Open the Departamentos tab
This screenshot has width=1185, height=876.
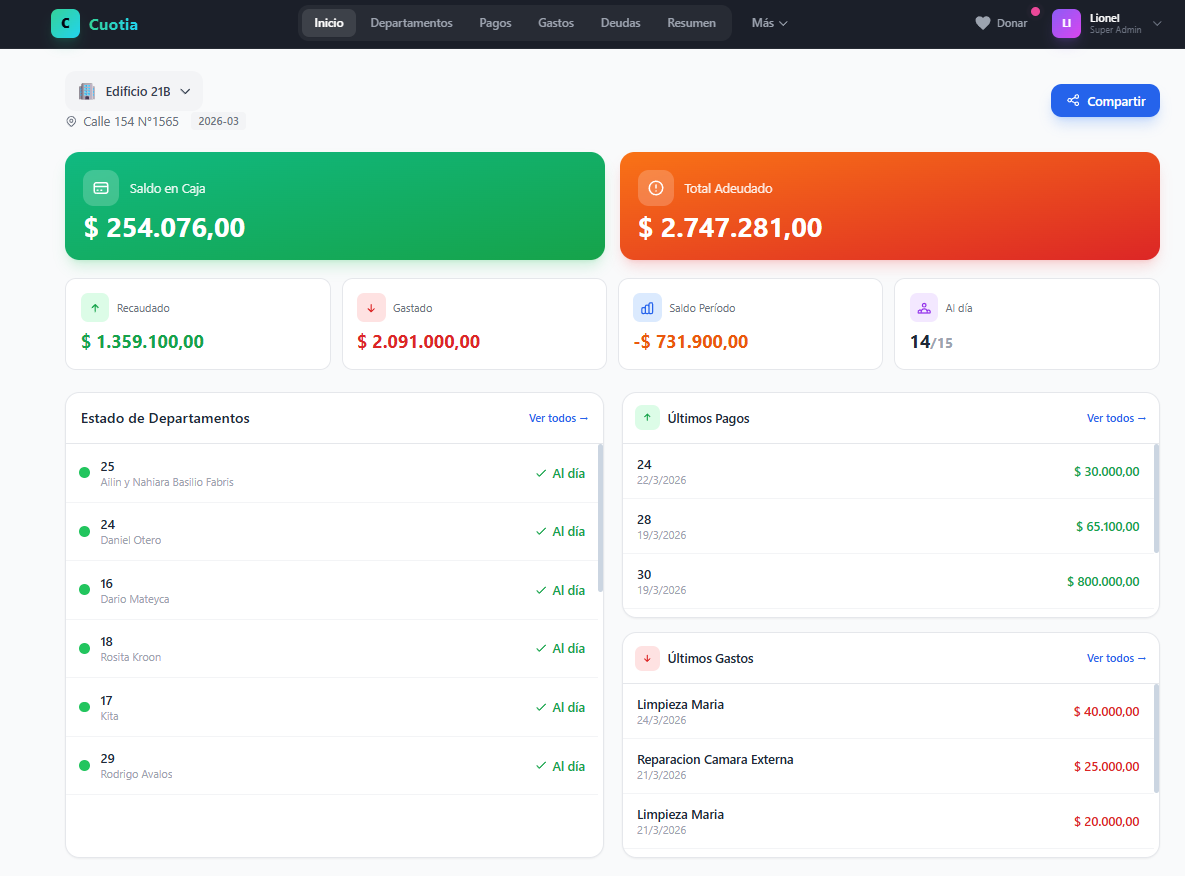click(x=411, y=23)
